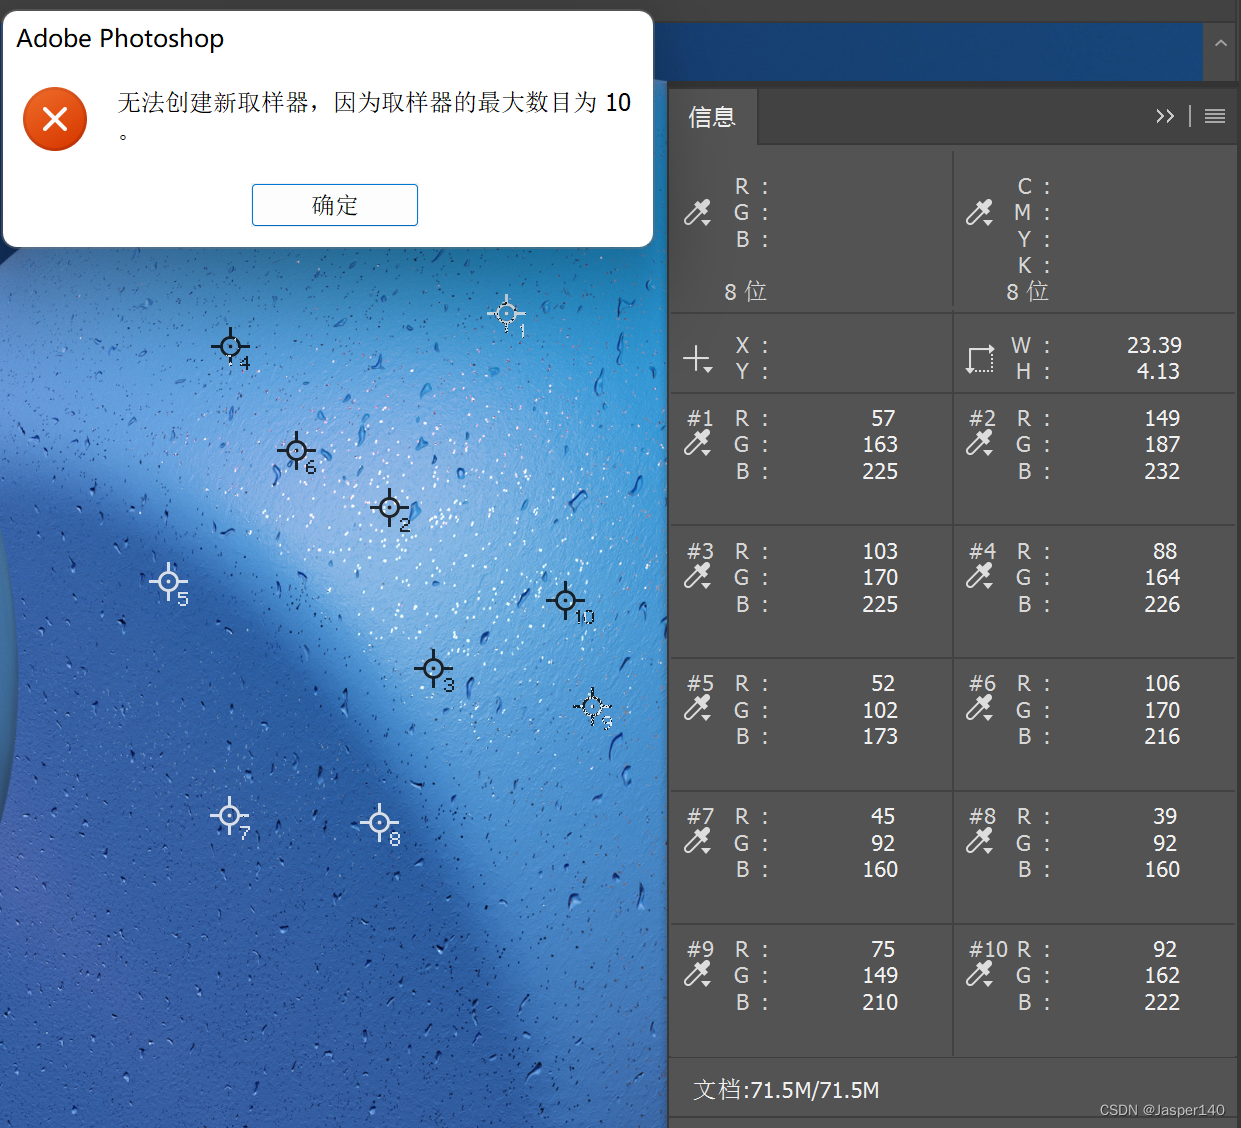Open the X Y coordinate units menu

click(x=698, y=358)
